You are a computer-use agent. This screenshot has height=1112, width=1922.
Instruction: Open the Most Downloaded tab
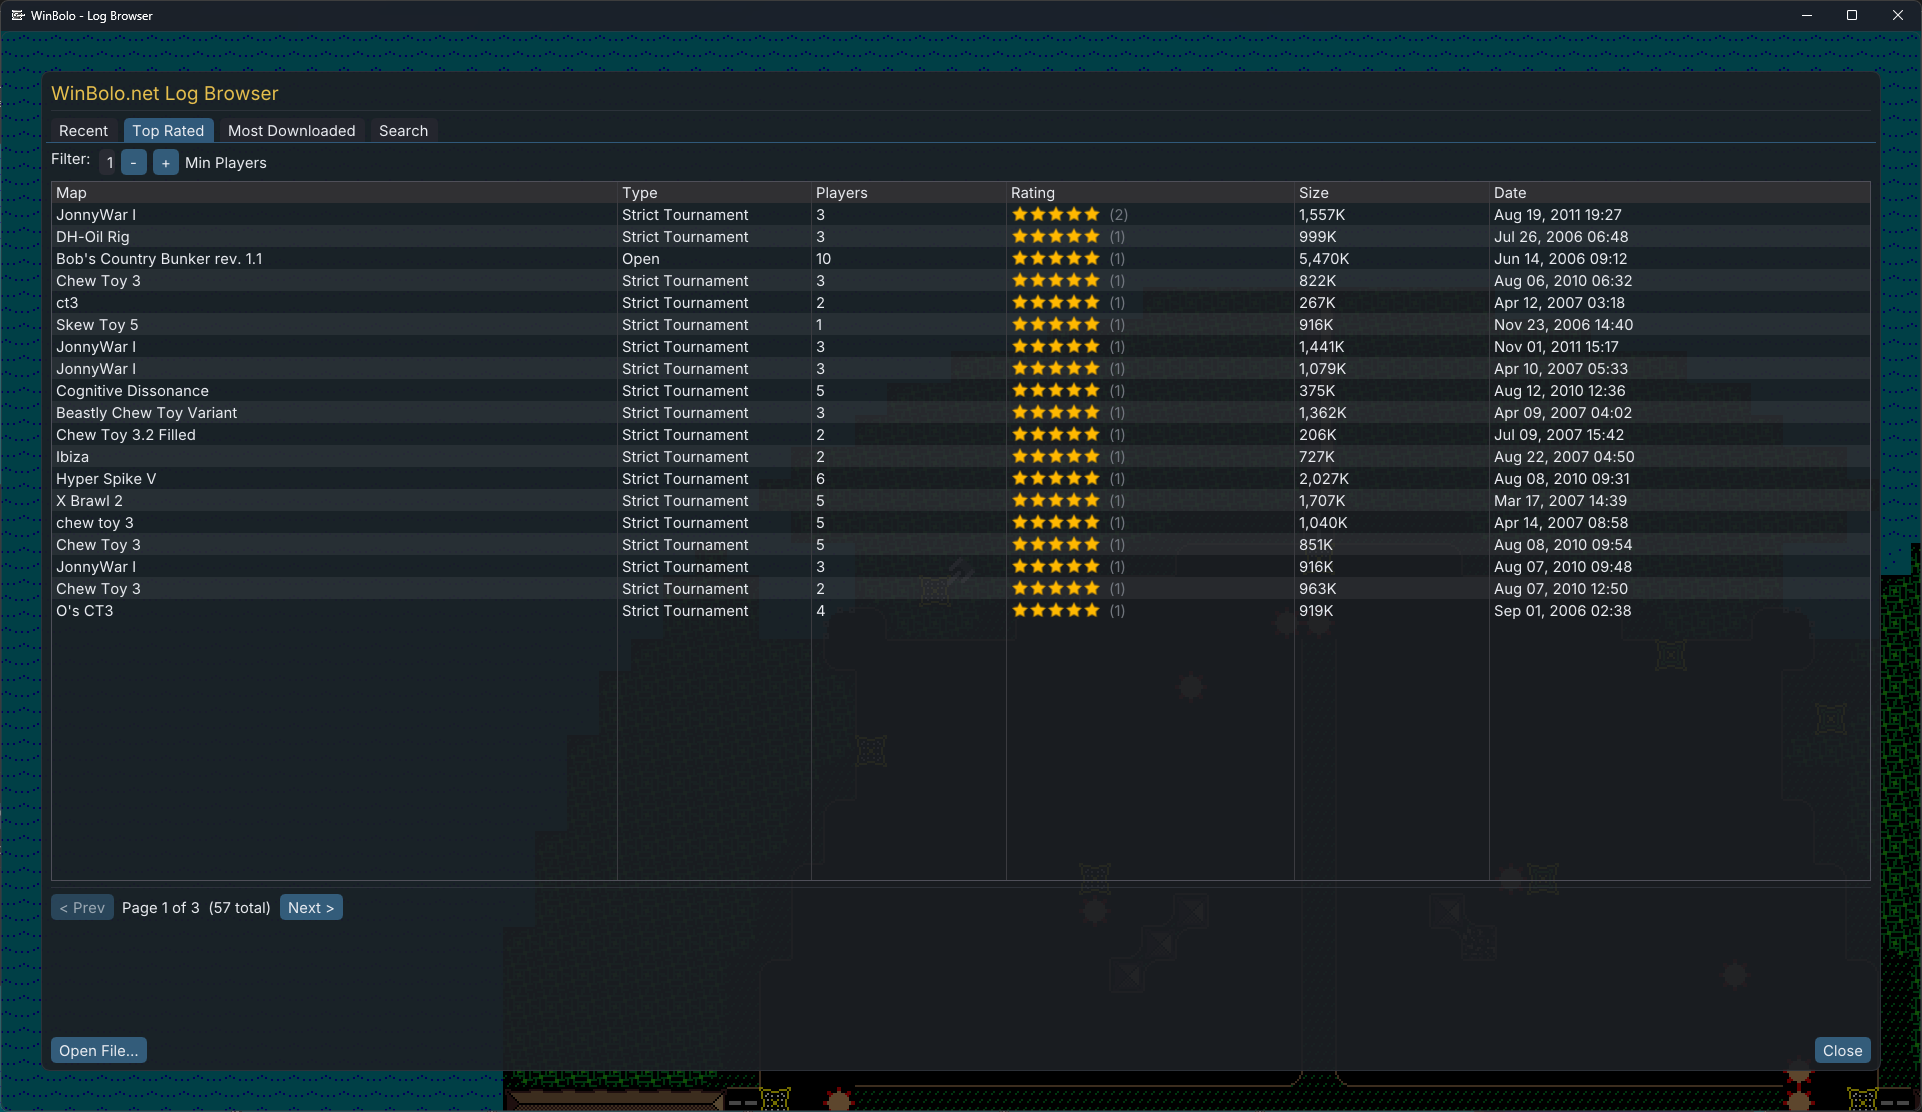point(291,131)
